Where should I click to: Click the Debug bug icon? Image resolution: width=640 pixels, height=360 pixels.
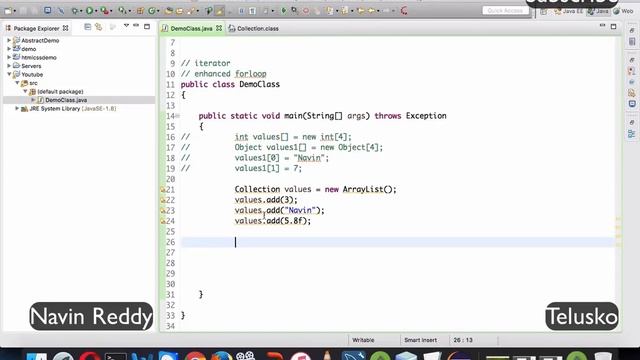click(x=75, y=11)
